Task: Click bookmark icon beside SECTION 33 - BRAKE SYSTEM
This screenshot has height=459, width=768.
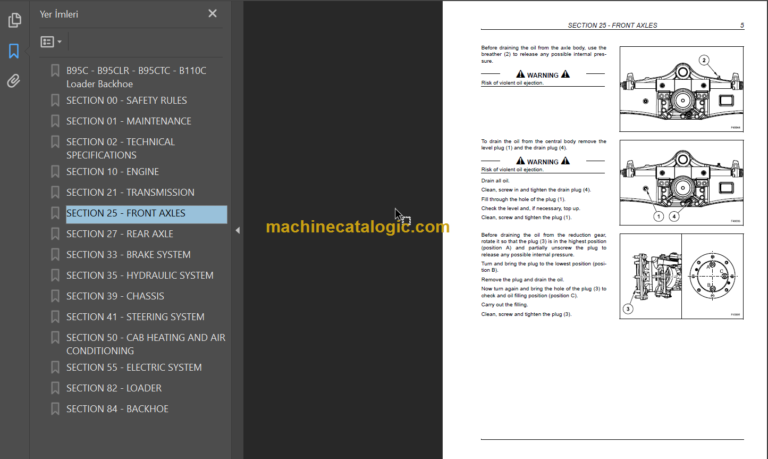Action: [55, 255]
